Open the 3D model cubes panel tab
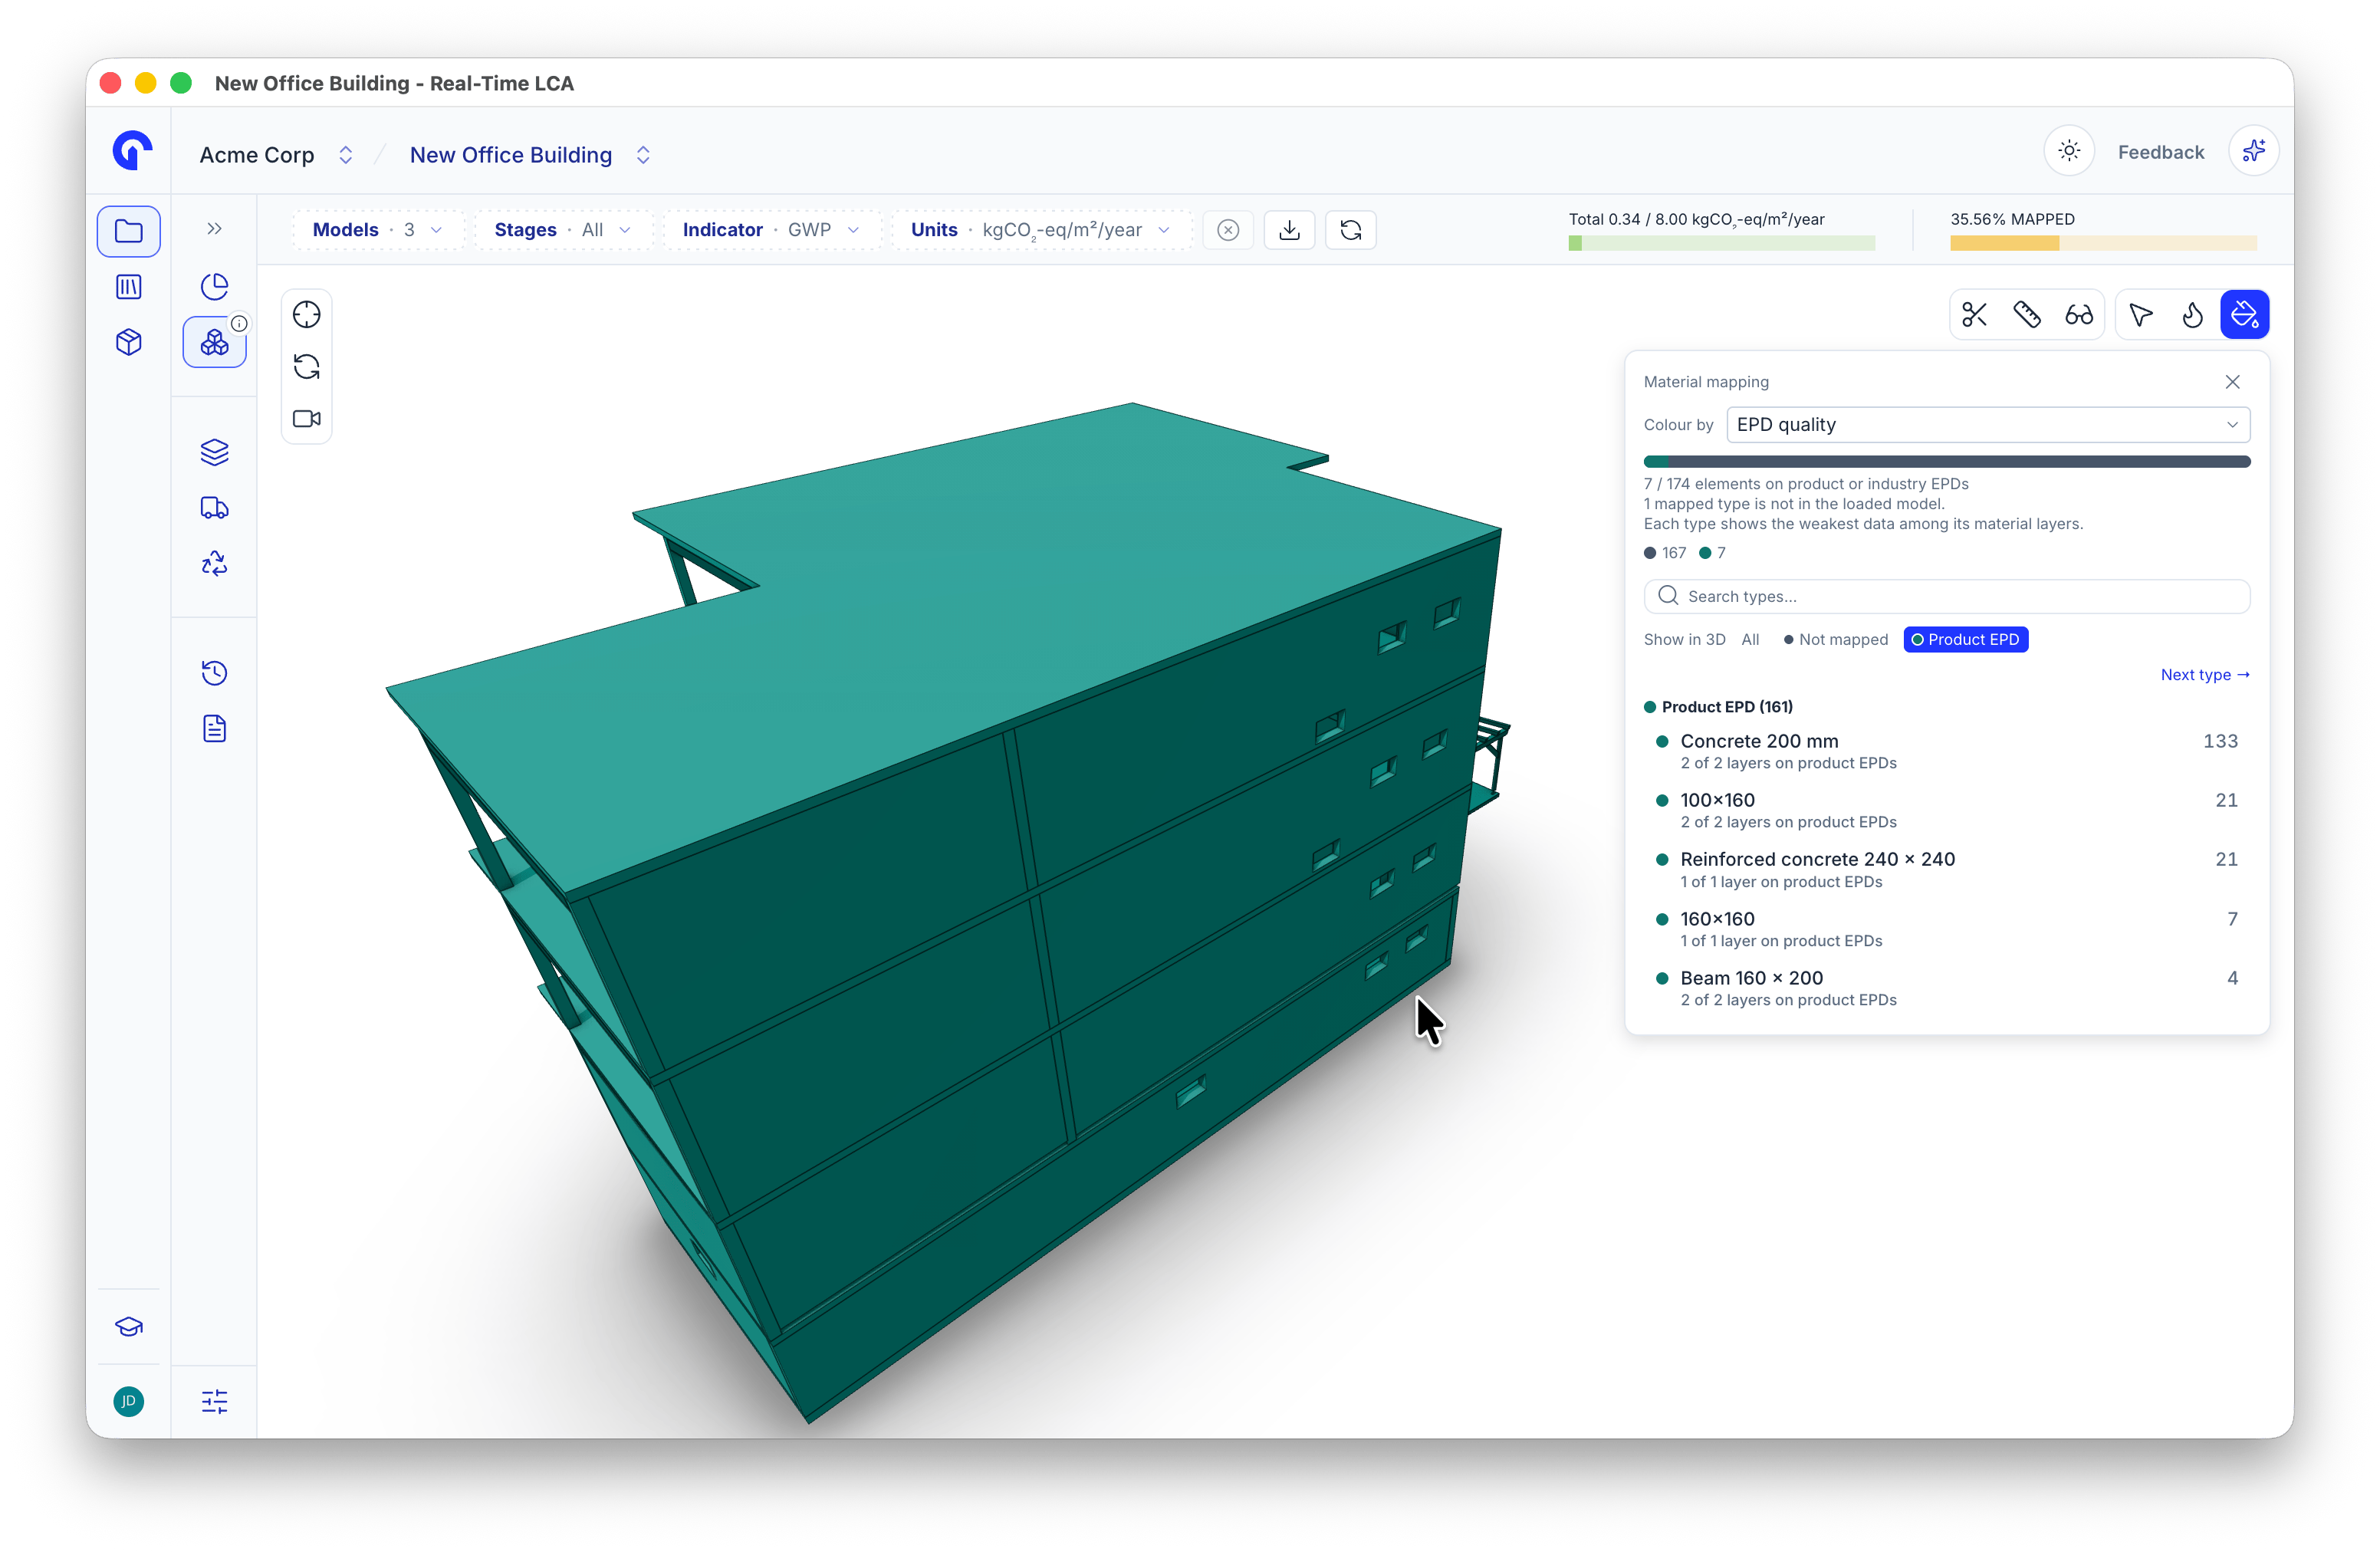 [214, 343]
